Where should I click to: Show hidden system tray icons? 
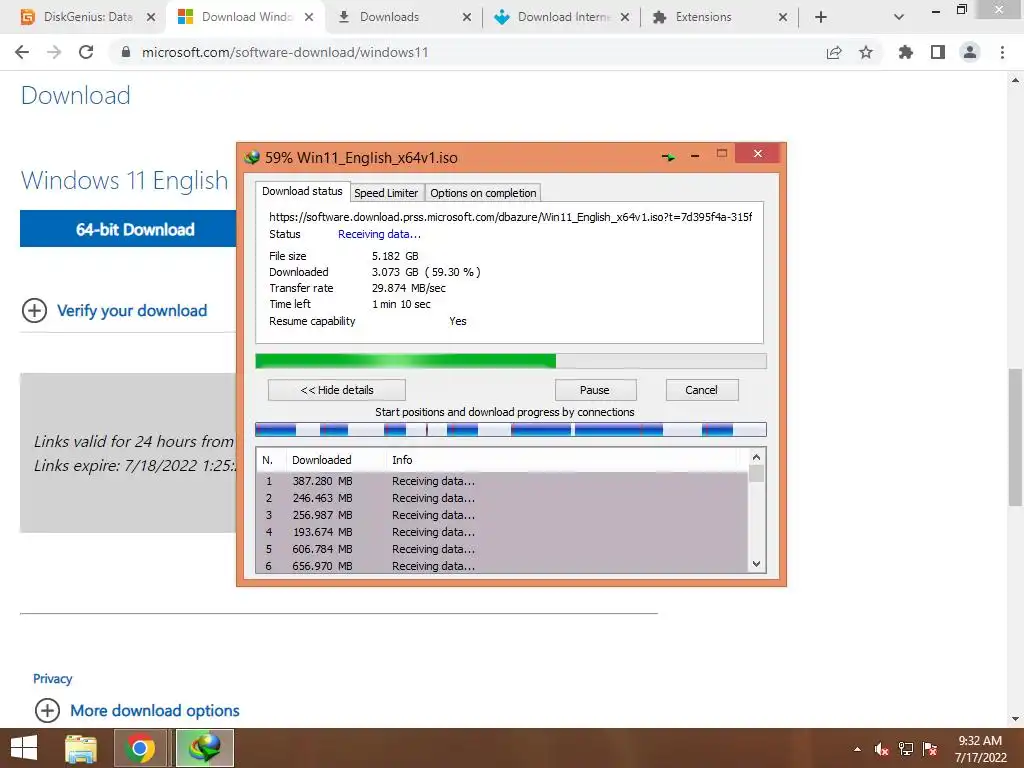[857, 749]
